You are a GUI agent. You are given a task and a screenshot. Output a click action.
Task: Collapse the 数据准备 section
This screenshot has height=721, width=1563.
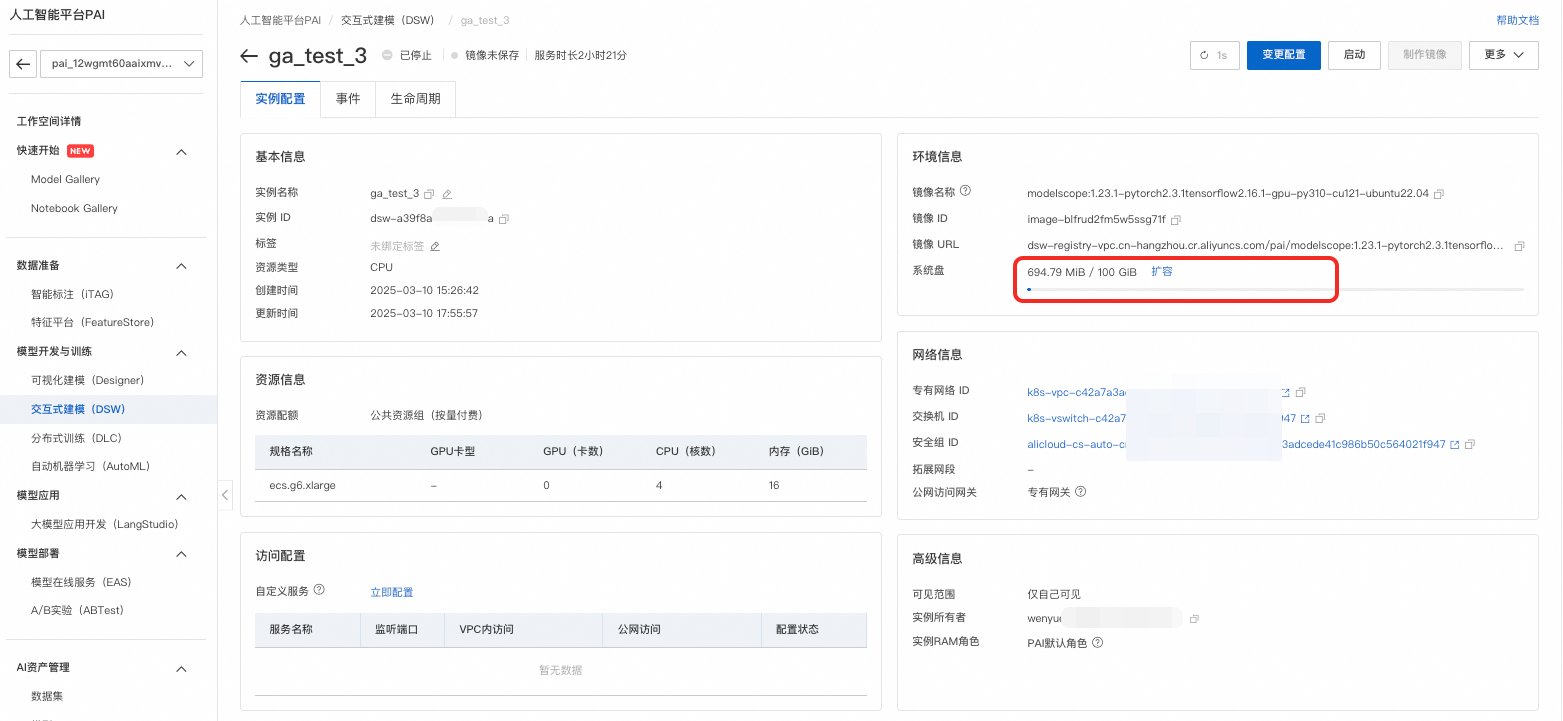pos(181,266)
